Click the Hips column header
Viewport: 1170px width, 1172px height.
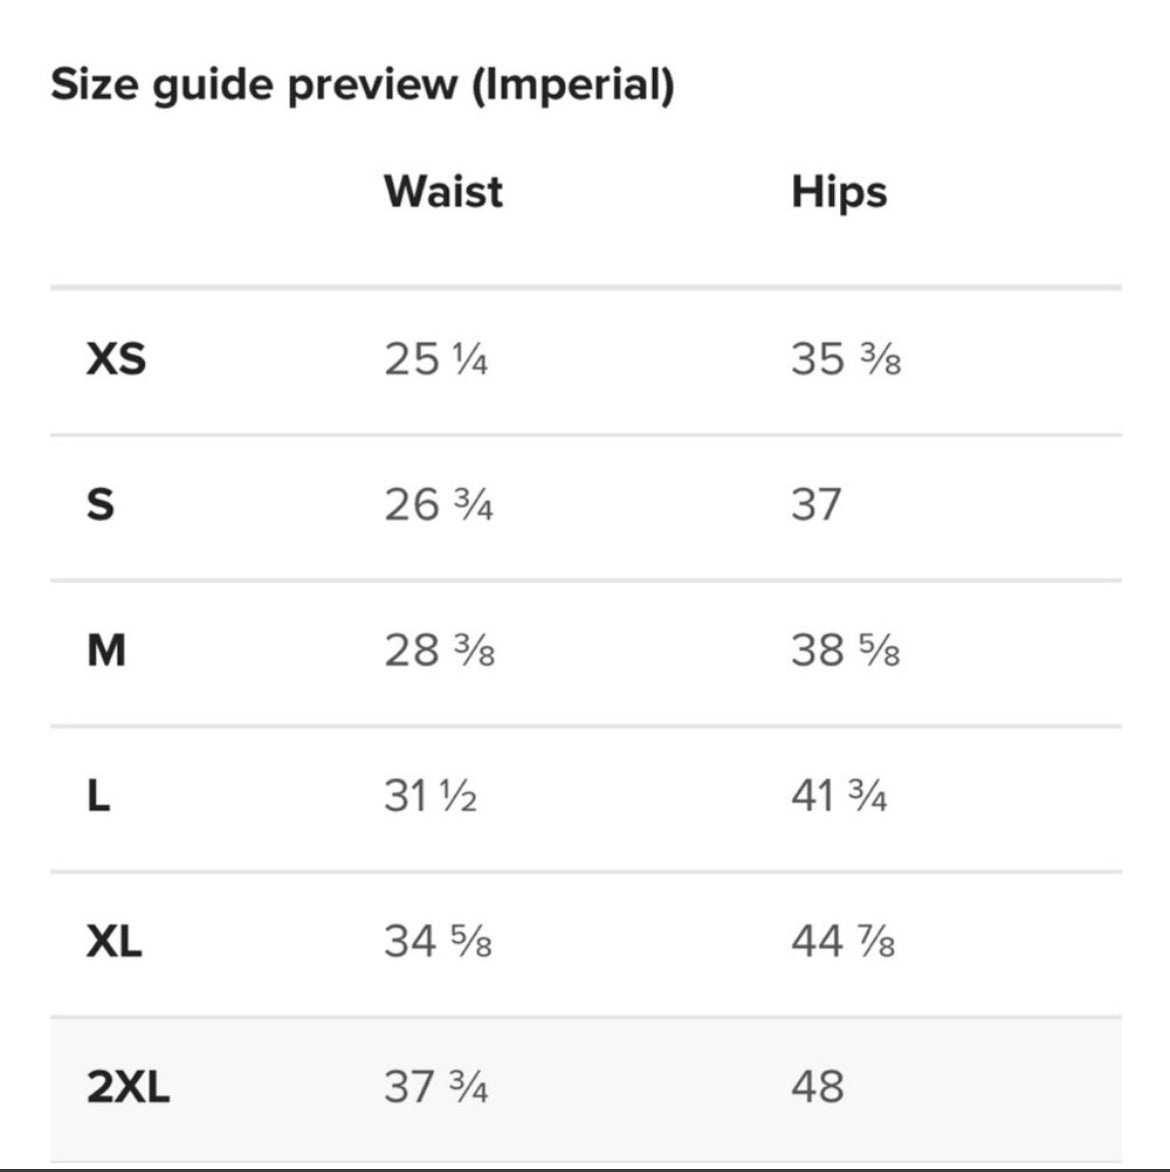[839, 193]
